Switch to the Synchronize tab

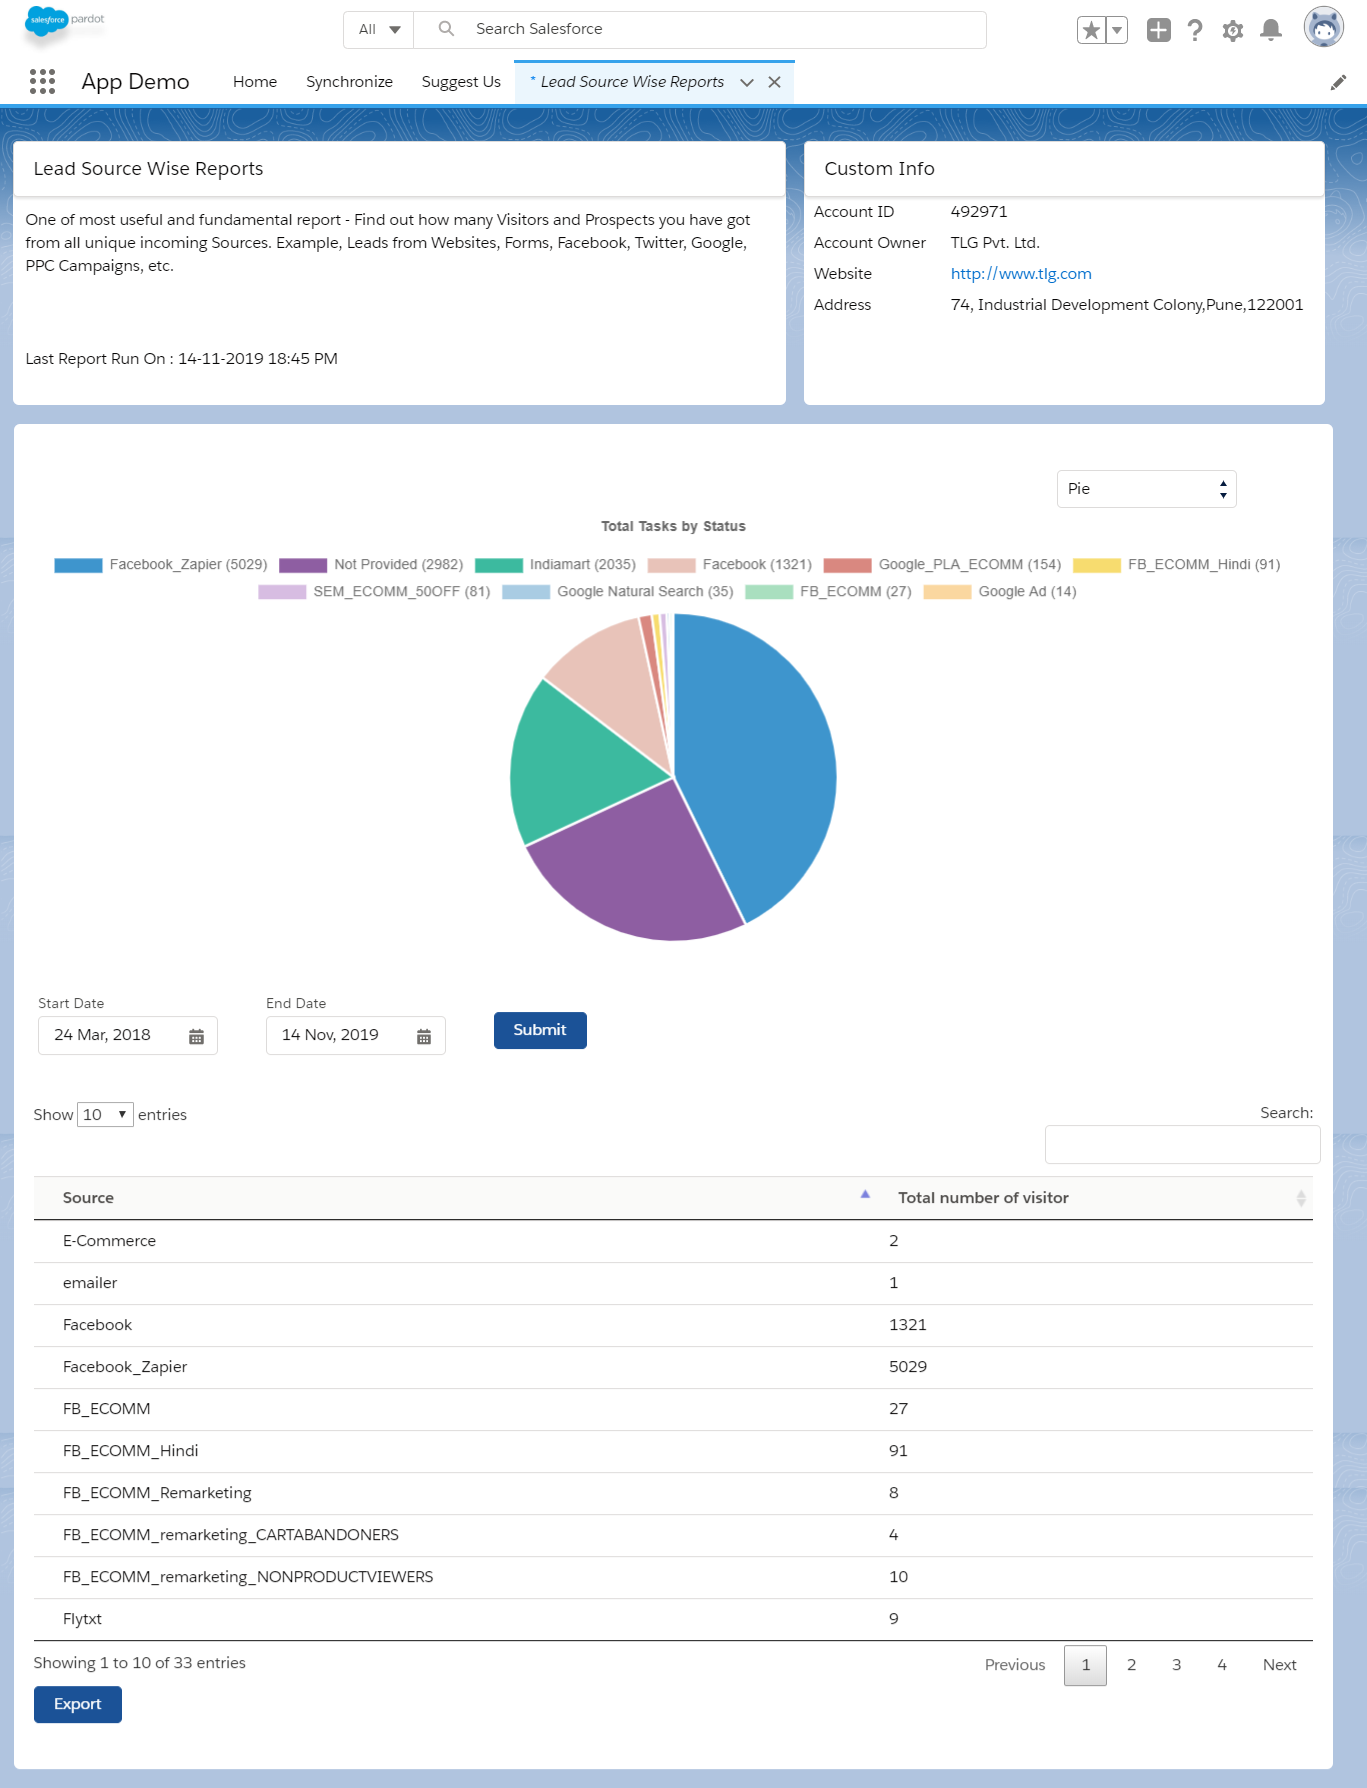coord(349,82)
